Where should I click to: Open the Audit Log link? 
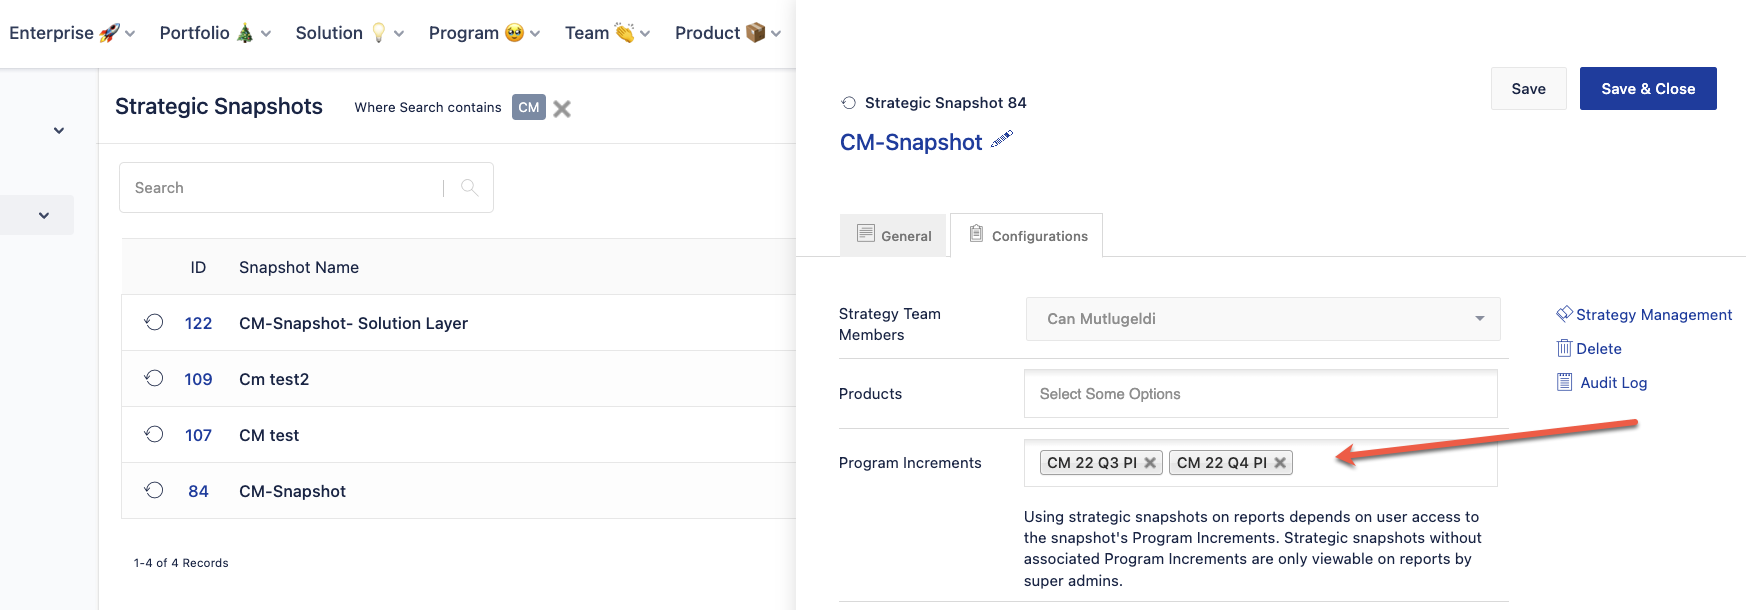coord(1612,383)
